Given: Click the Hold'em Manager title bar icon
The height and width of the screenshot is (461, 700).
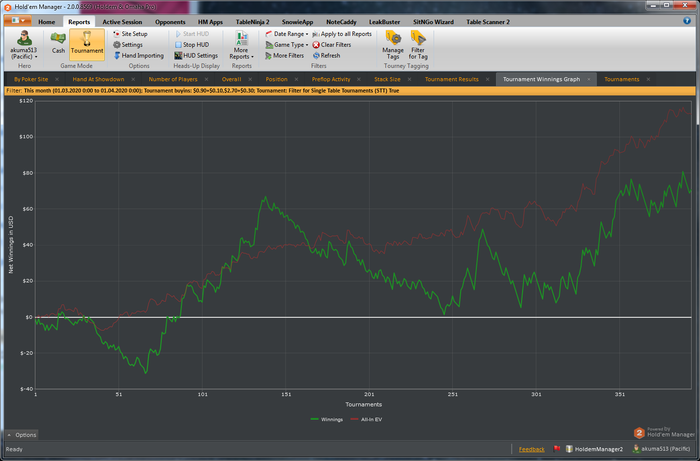Looking at the screenshot, I should tap(8, 7).
